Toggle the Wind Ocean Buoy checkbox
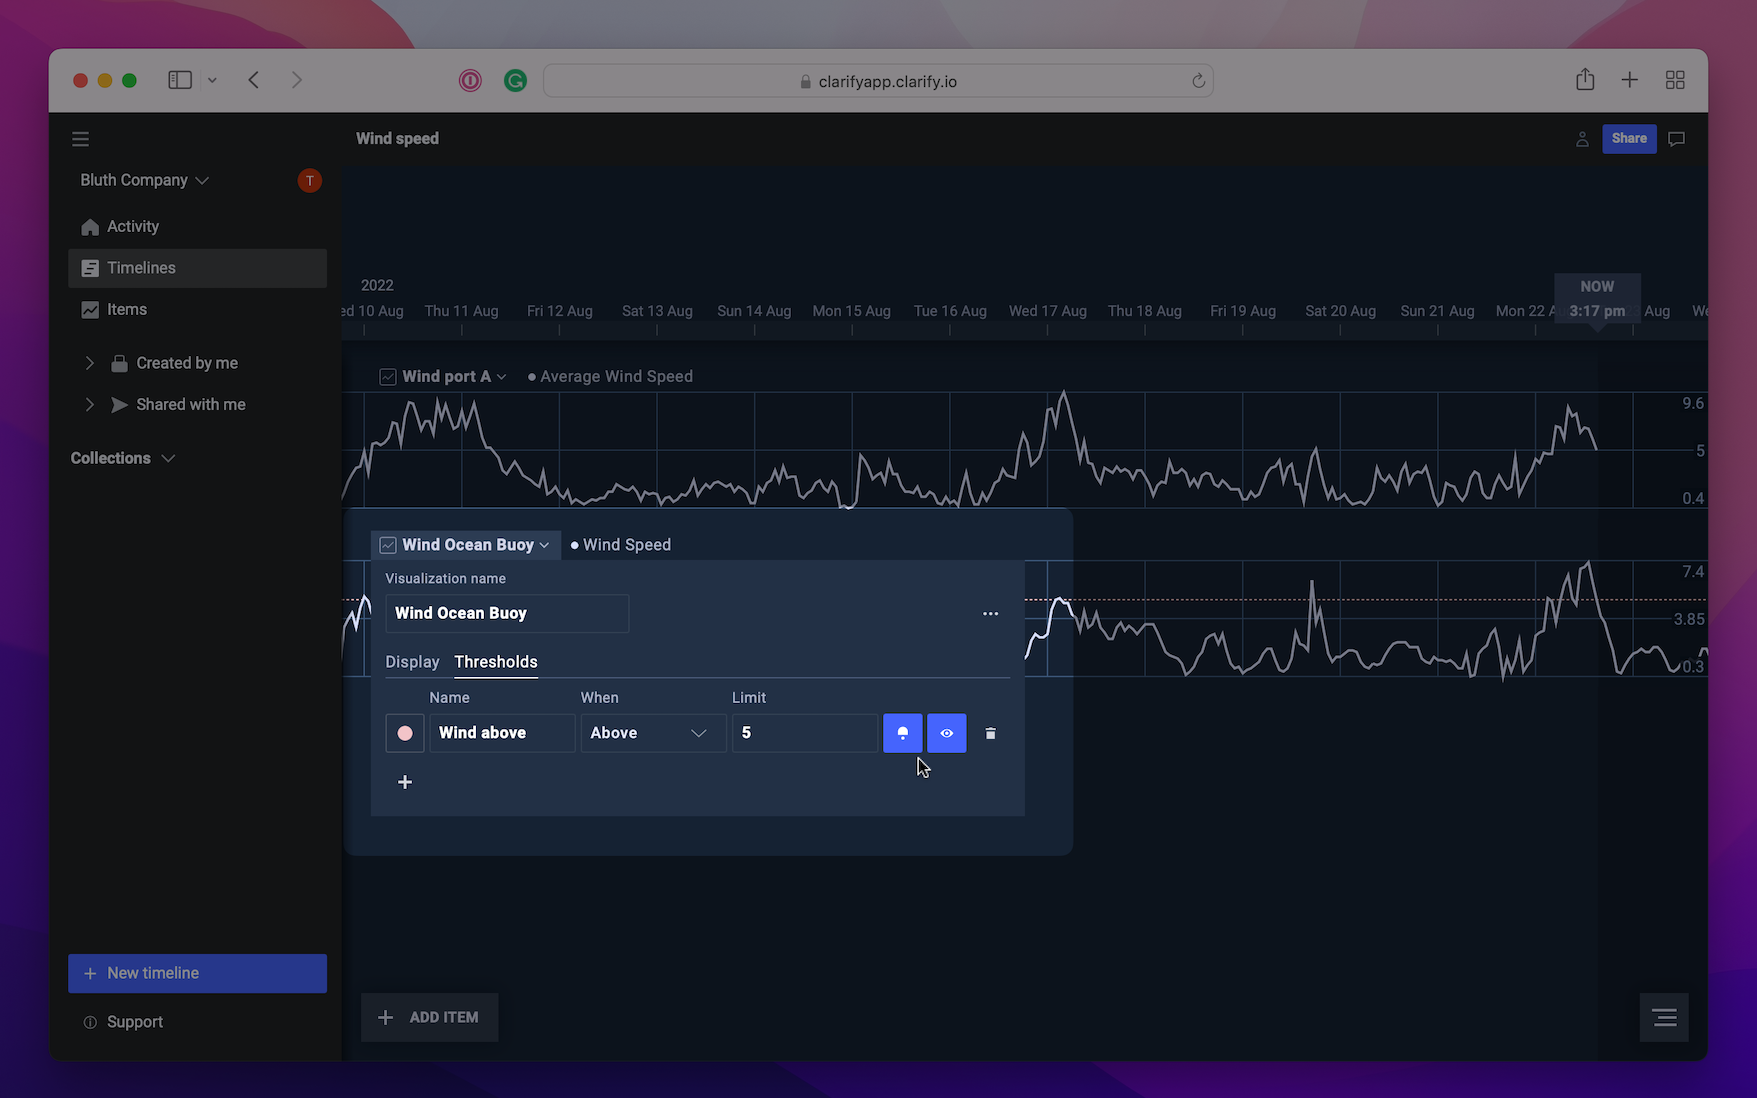The width and height of the screenshot is (1757, 1098). (x=388, y=545)
